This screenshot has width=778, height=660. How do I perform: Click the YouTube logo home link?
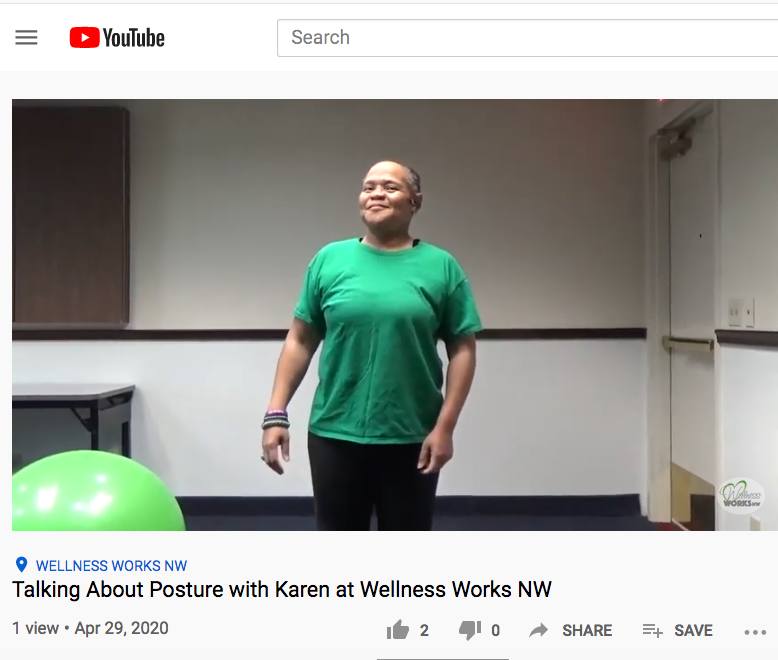[117, 38]
